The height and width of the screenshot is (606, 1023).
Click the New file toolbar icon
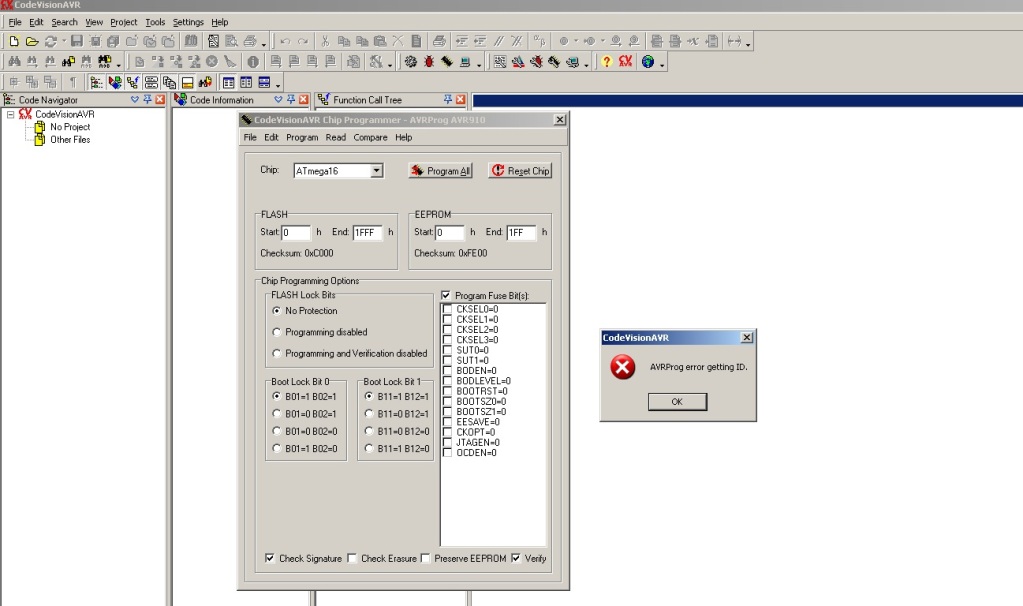14,41
